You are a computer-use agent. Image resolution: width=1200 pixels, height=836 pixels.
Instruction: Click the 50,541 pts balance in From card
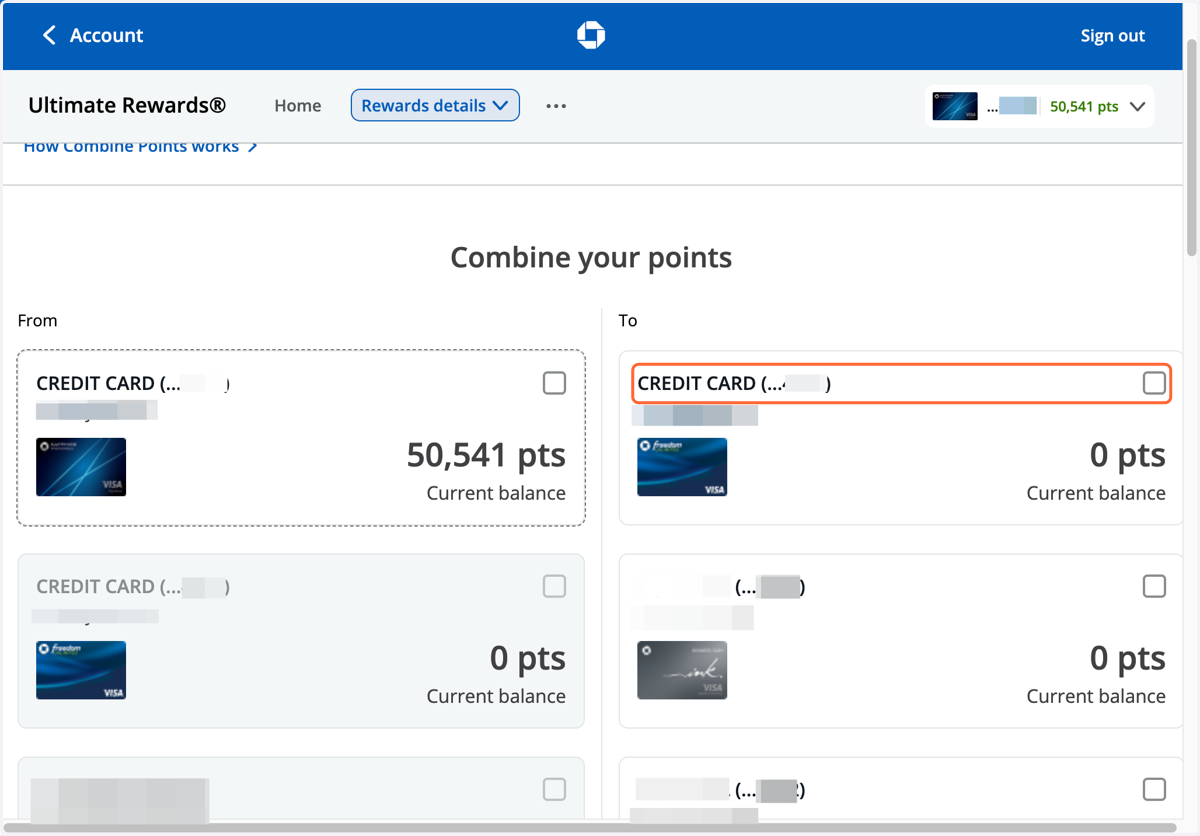pyautogui.click(x=486, y=456)
